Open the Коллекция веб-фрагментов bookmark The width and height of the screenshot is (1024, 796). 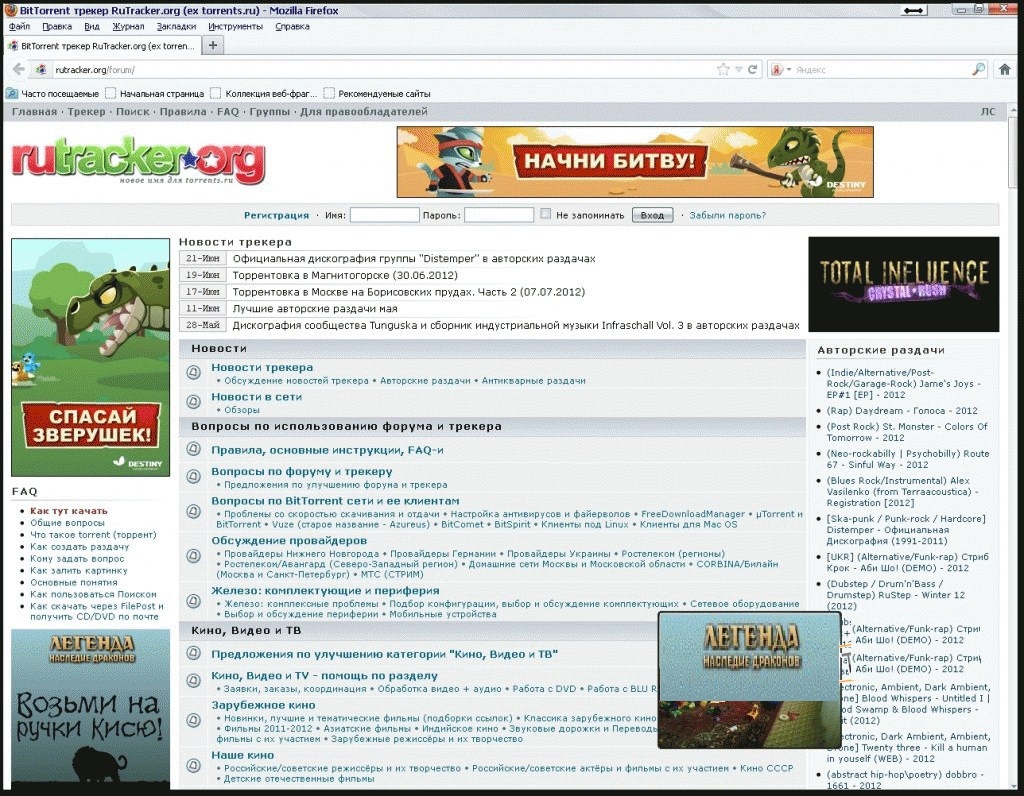263,93
